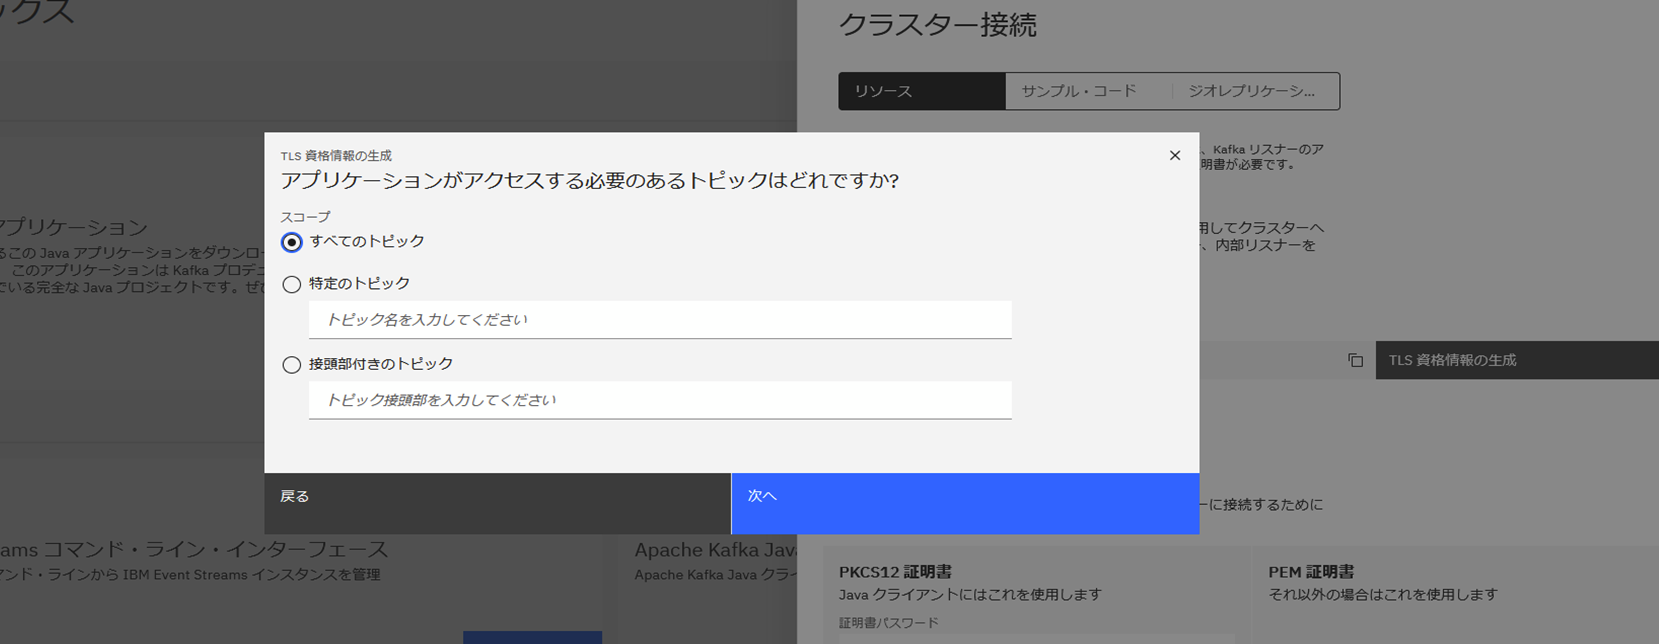1659x644 pixels.
Task: Select the すべてのトピック radio option
Action: click(292, 242)
